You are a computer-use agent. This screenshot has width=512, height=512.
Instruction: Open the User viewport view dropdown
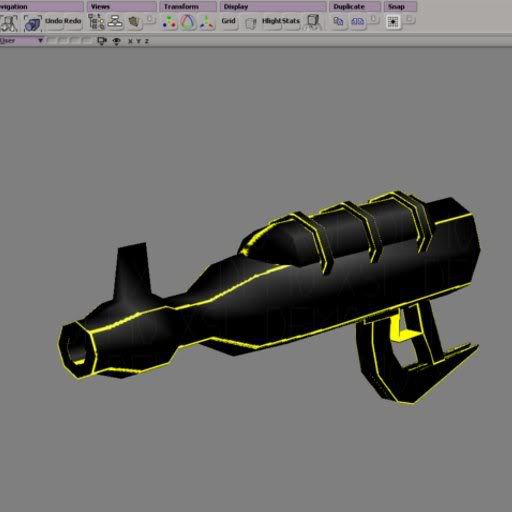22,41
